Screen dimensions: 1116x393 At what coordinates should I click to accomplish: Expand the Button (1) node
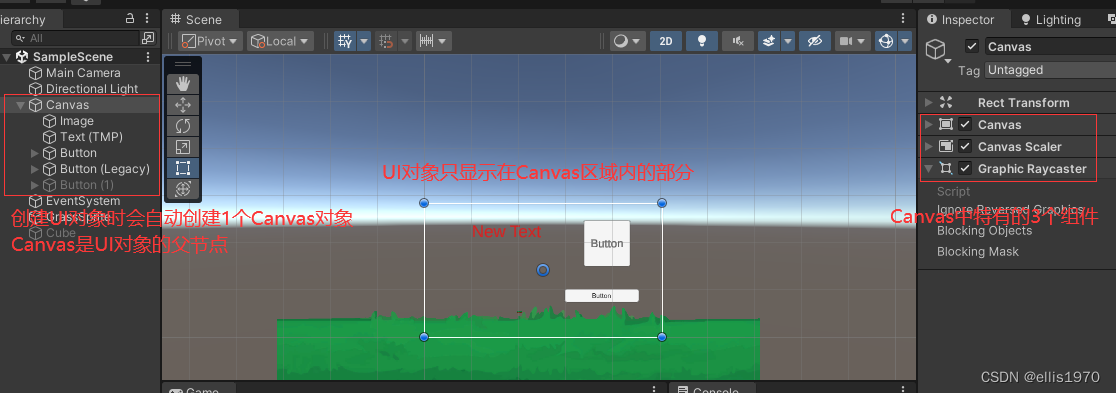[35, 185]
